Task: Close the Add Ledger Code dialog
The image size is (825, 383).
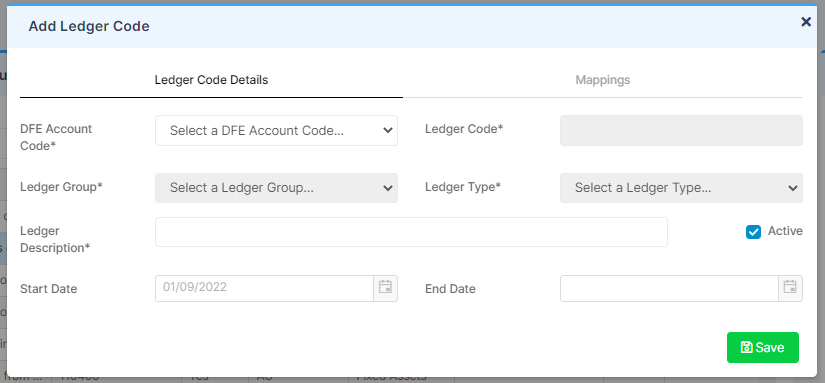Action: coord(806,22)
